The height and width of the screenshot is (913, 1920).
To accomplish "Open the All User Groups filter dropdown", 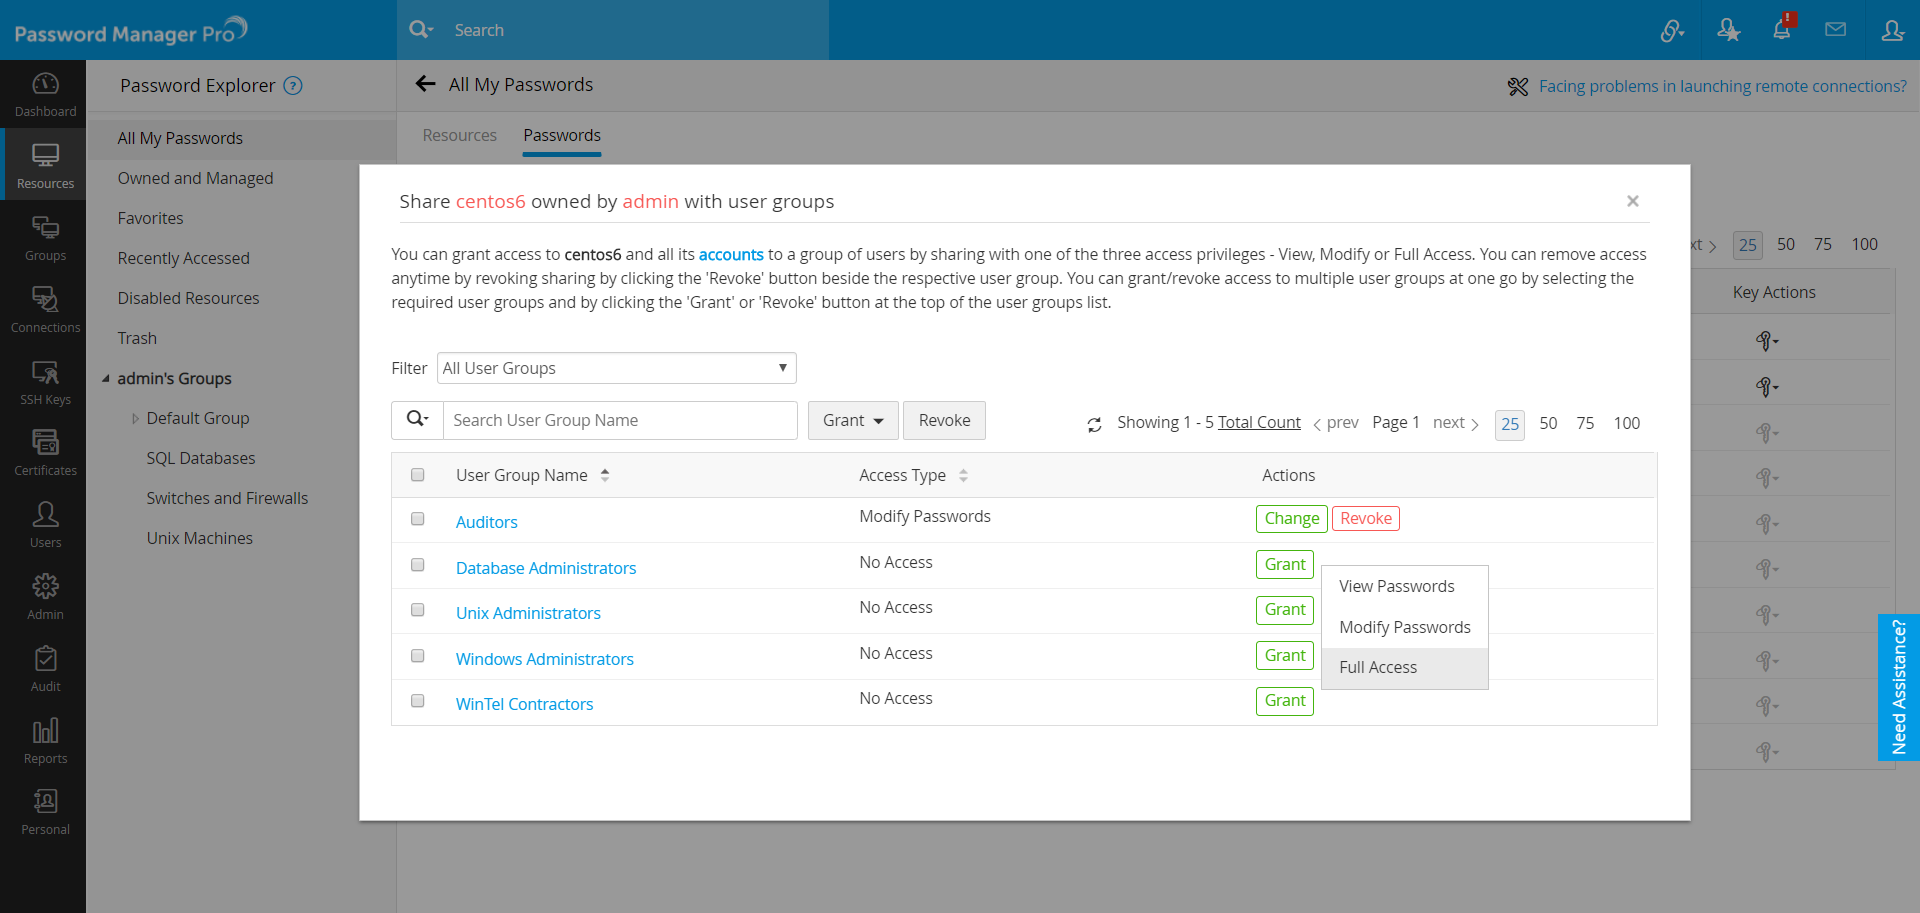I will coord(616,368).
